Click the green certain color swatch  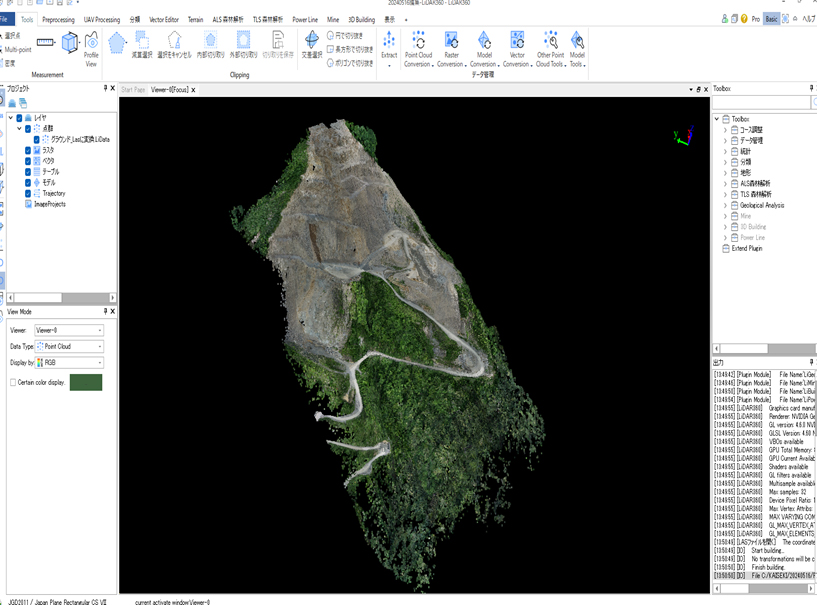tap(85, 382)
